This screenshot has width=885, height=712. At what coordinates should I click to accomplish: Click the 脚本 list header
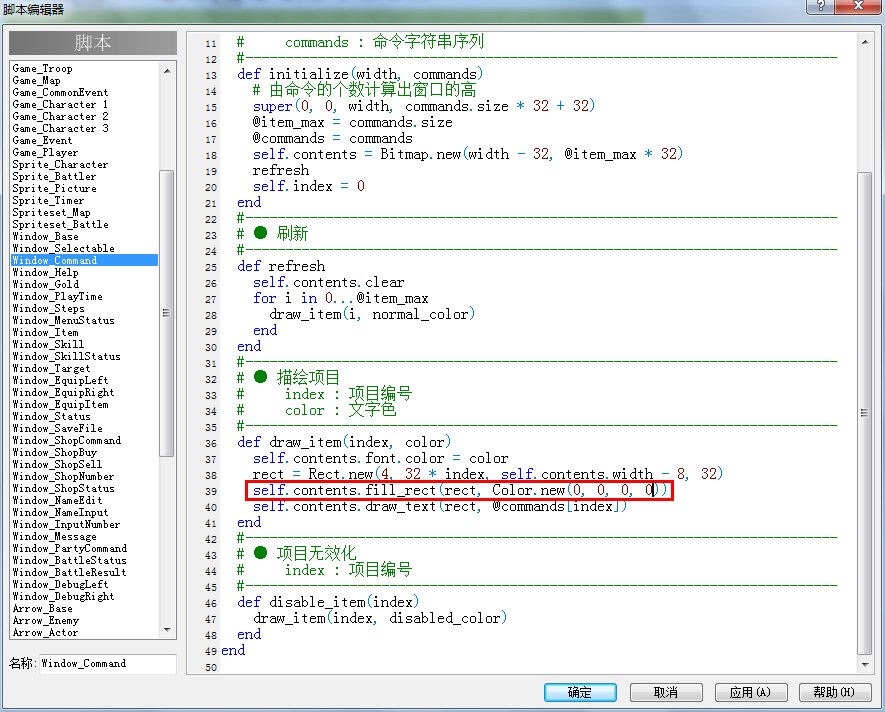pos(93,43)
